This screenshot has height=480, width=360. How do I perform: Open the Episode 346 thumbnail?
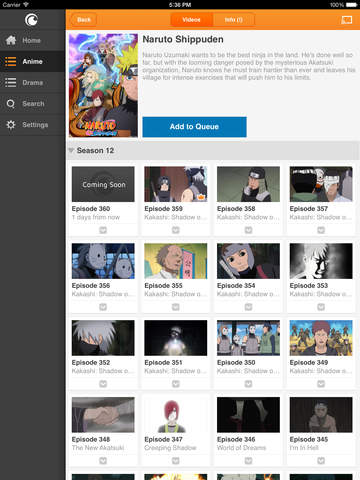click(x=248, y=415)
